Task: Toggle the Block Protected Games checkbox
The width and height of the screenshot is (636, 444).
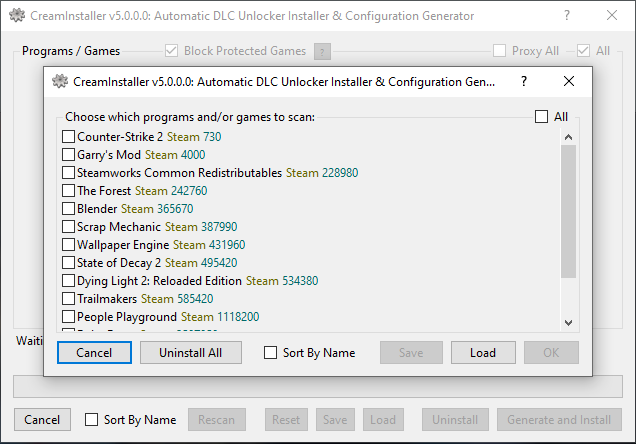Action: [x=171, y=51]
